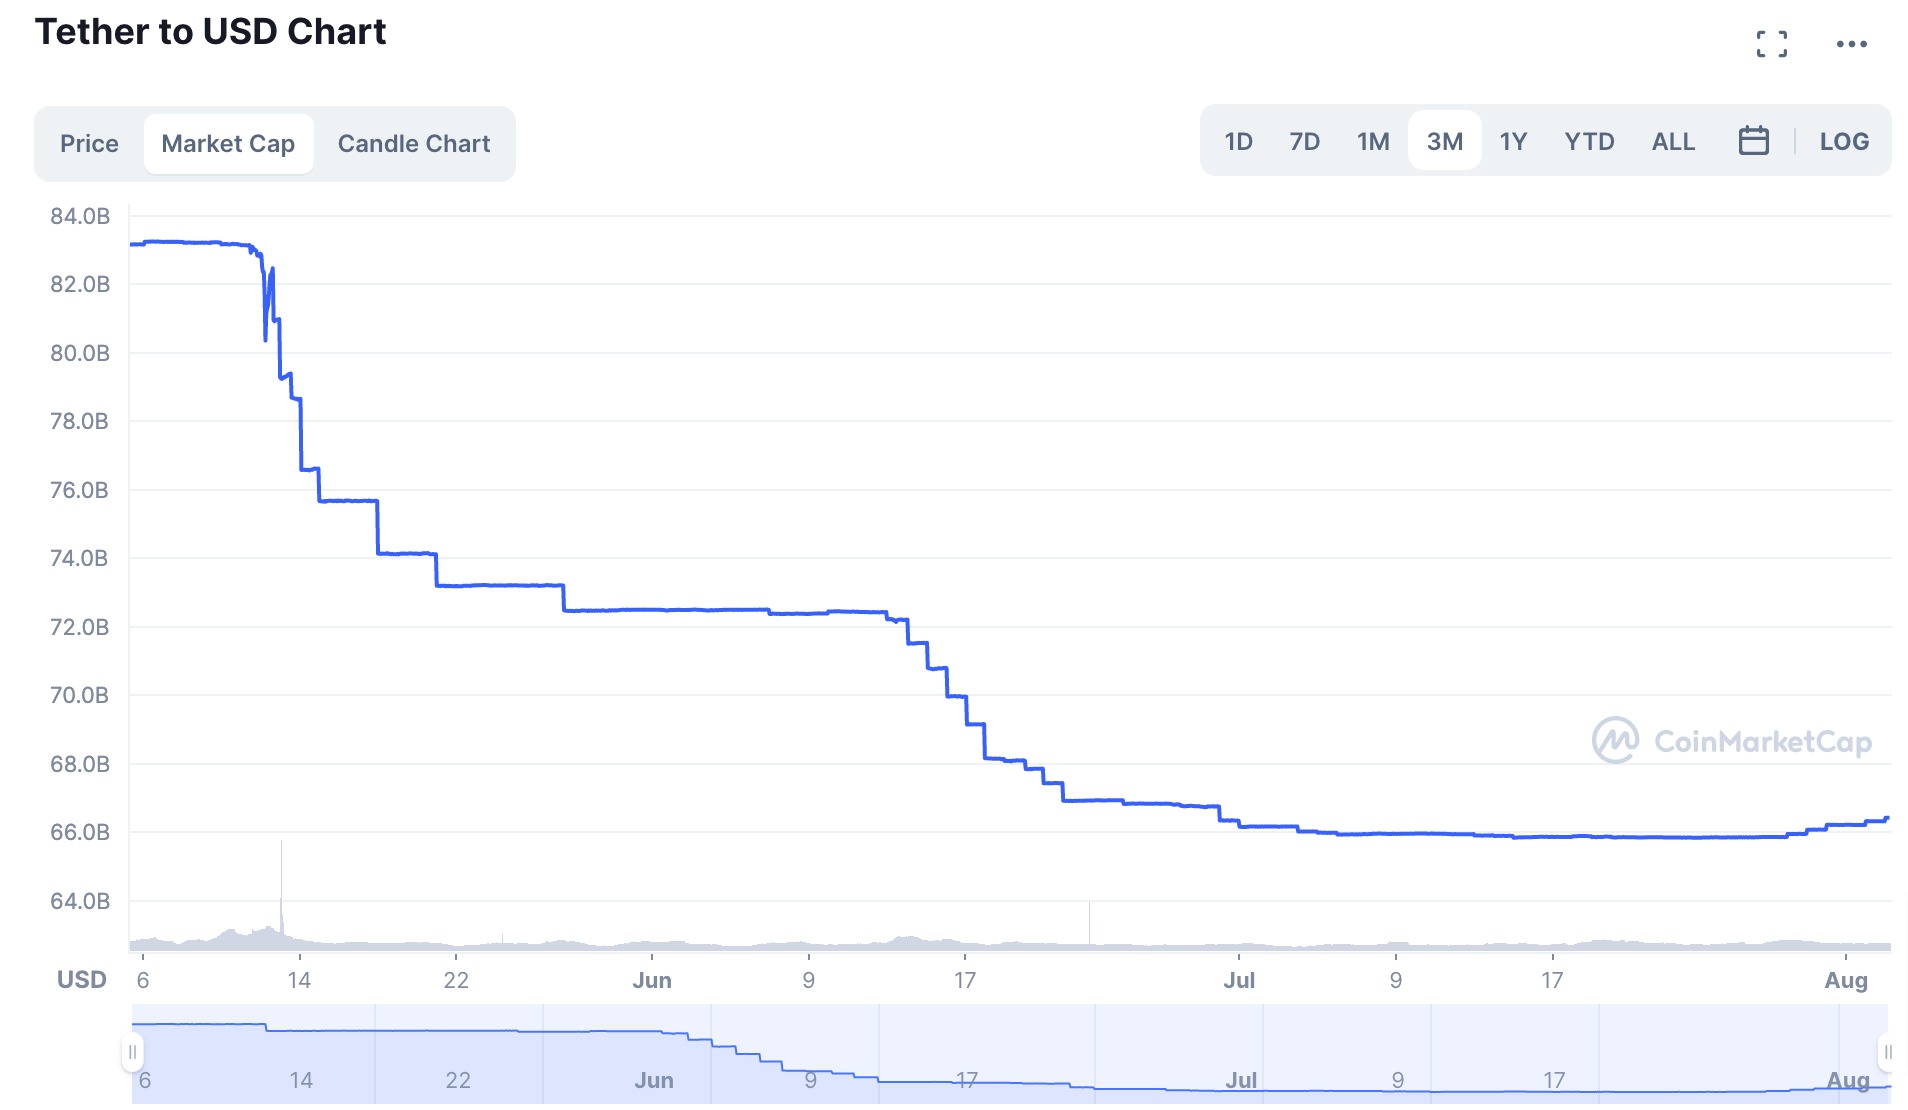Select the 7D time range
Image resolution: width=1908 pixels, height=1110 pixels.
(1304, 141)
